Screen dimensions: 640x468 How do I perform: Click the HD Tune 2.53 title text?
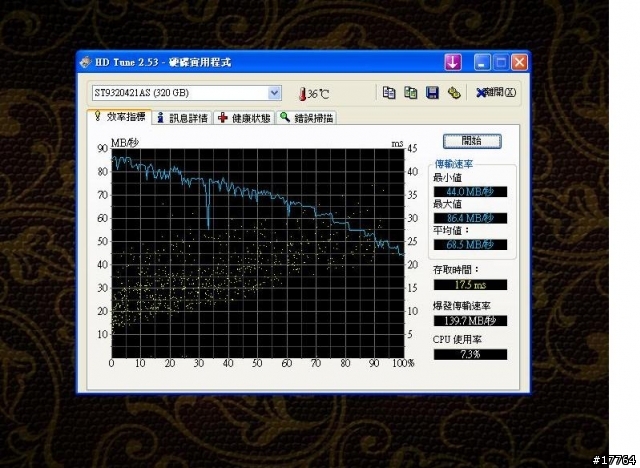coord(163,62)
